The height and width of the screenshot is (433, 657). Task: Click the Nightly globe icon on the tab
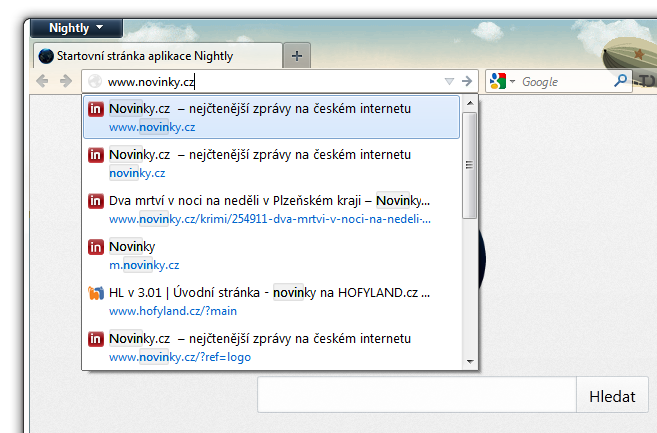pos(46,56)
